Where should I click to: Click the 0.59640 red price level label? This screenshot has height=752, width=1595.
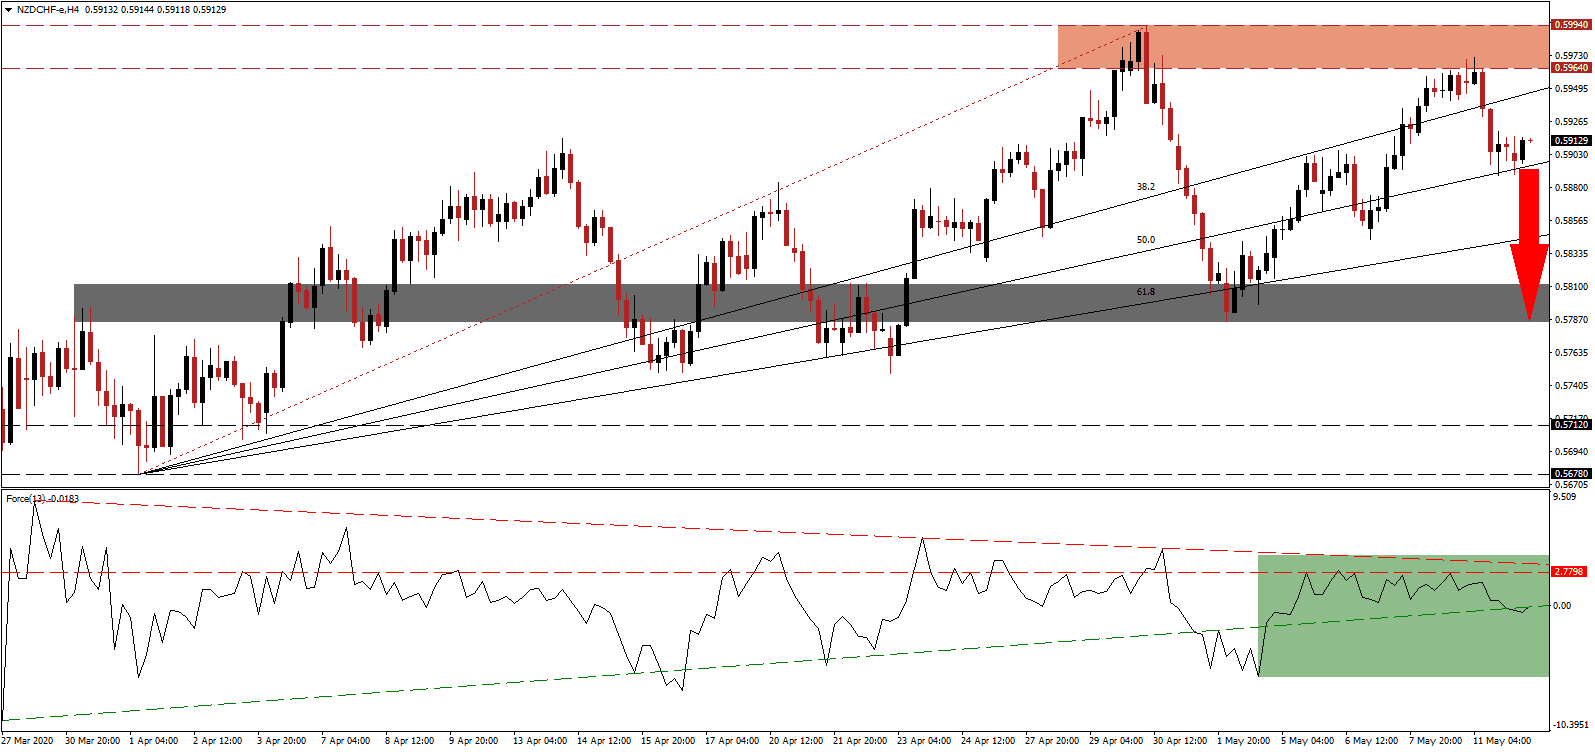(1570, 68)
